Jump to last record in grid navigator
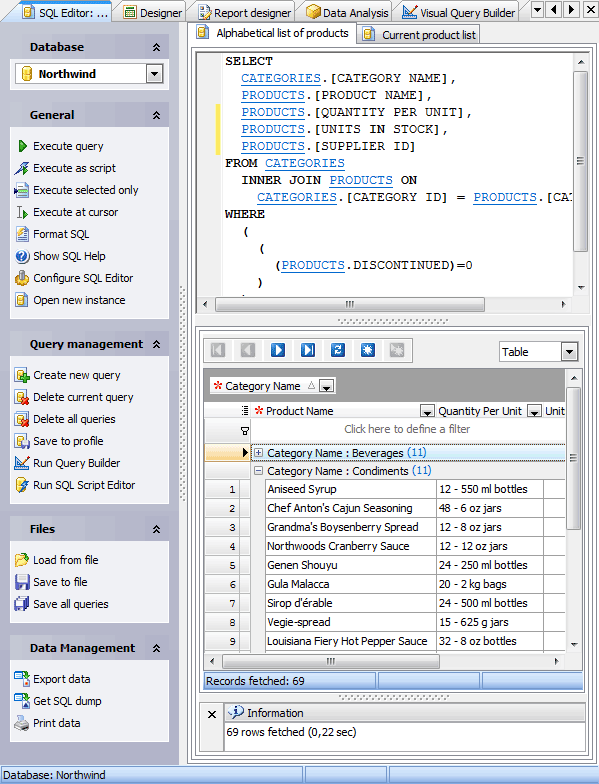Viewport: 599px width, 784px height. click(308, 350)
